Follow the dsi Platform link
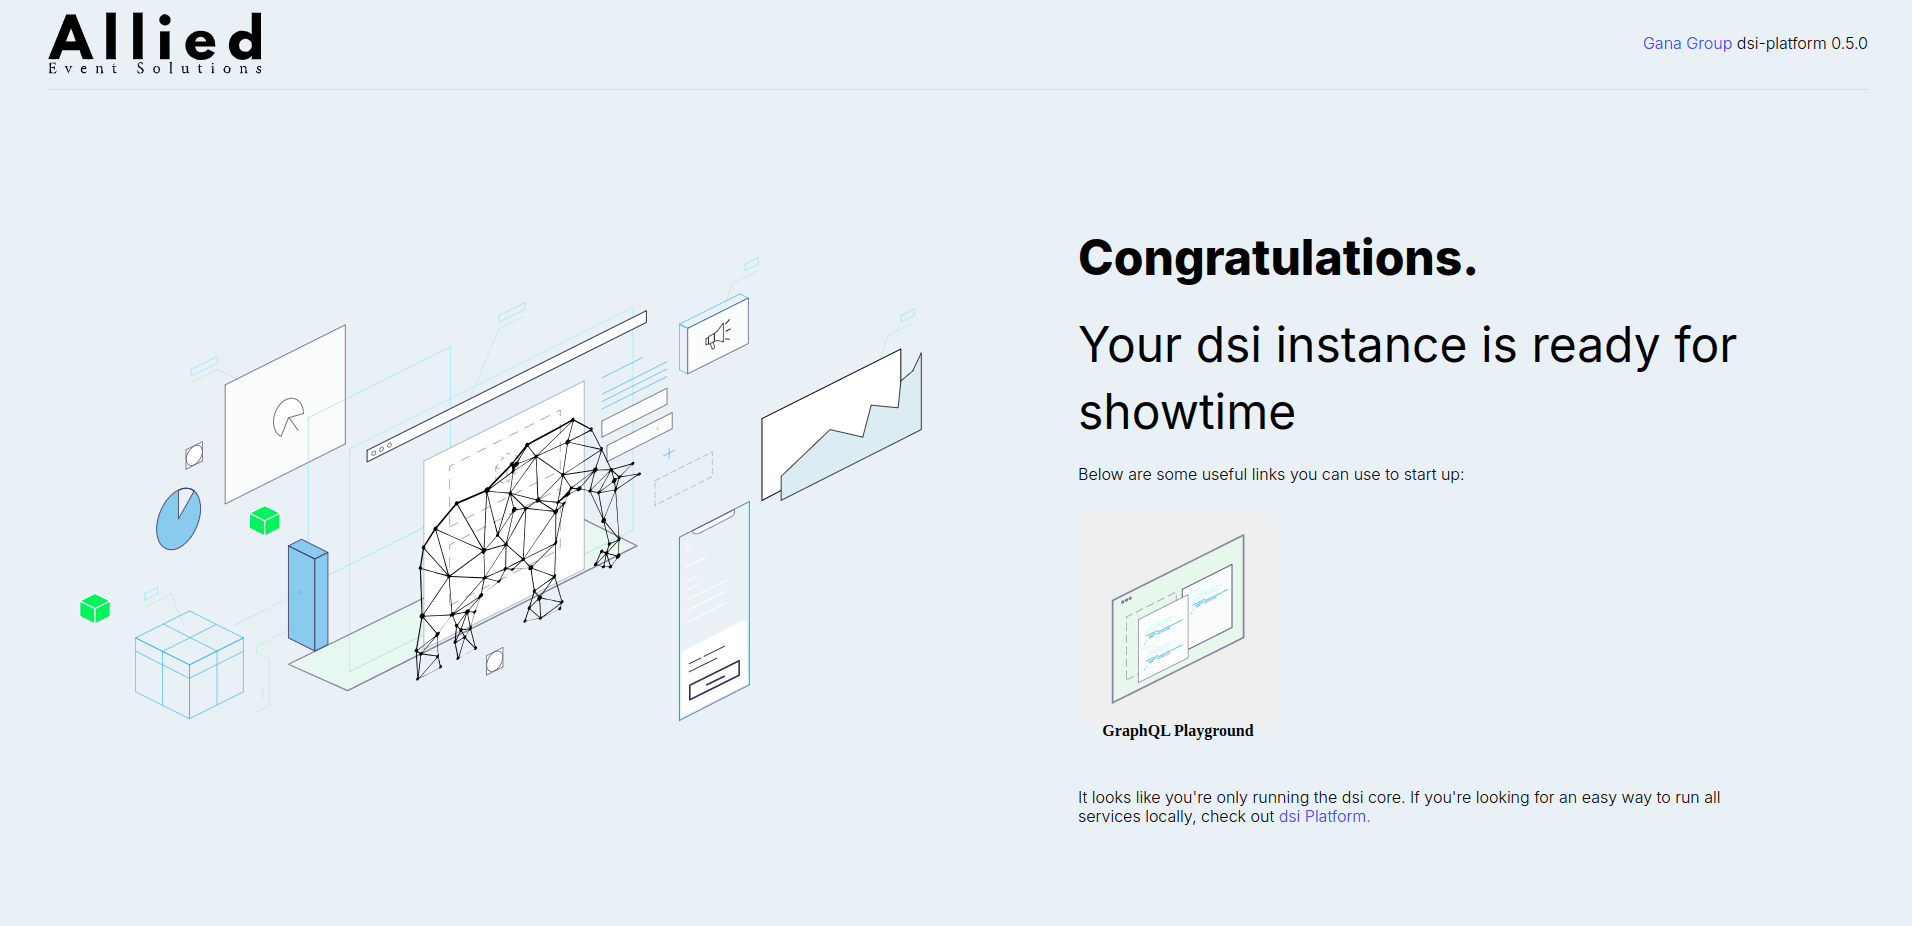 coord(1324,817)
